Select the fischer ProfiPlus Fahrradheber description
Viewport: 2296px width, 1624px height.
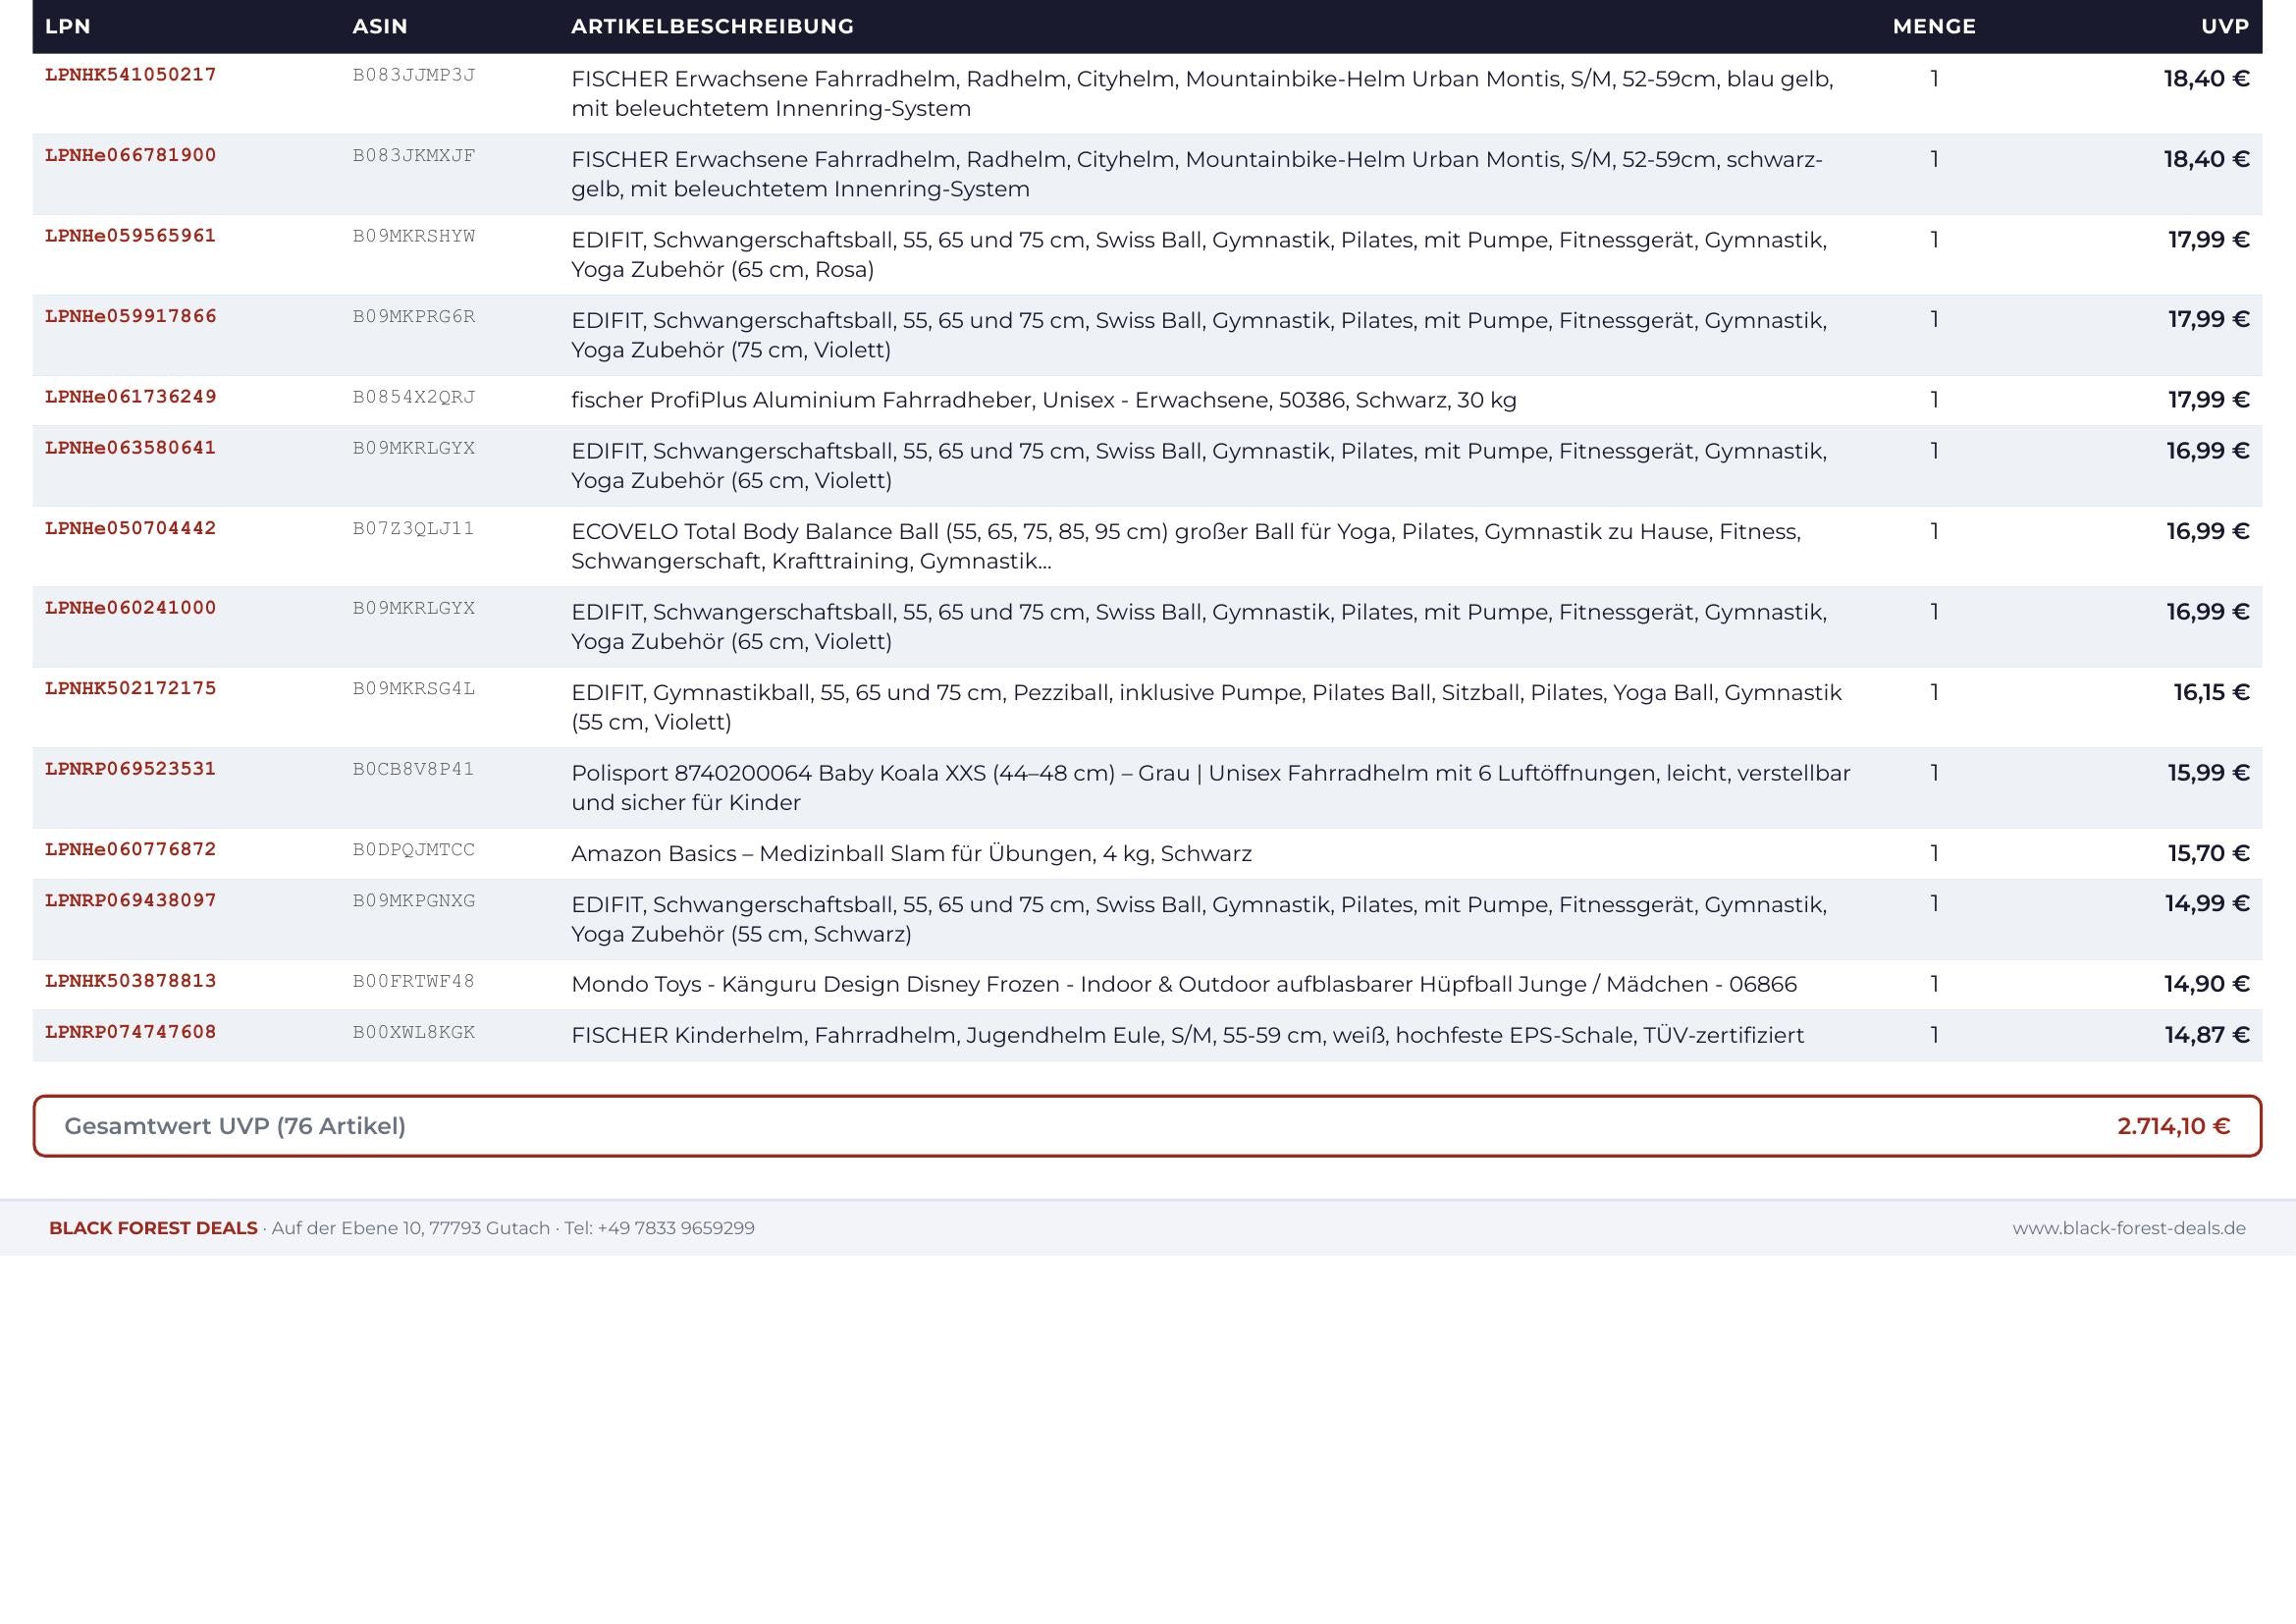[x=1044, y=400]
